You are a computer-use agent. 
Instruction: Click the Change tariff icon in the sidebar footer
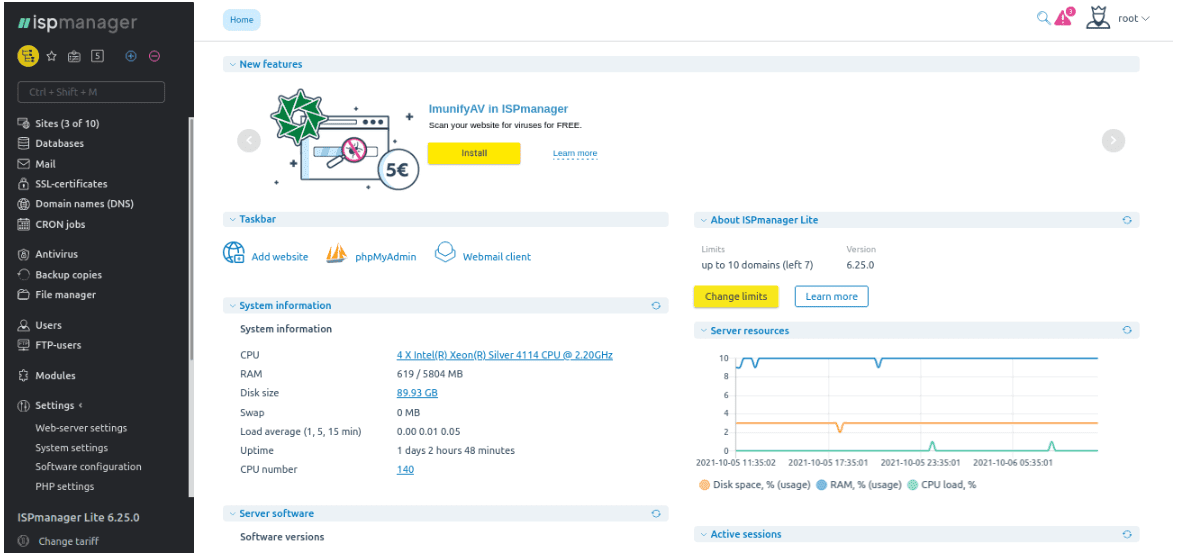coord(23,541)
